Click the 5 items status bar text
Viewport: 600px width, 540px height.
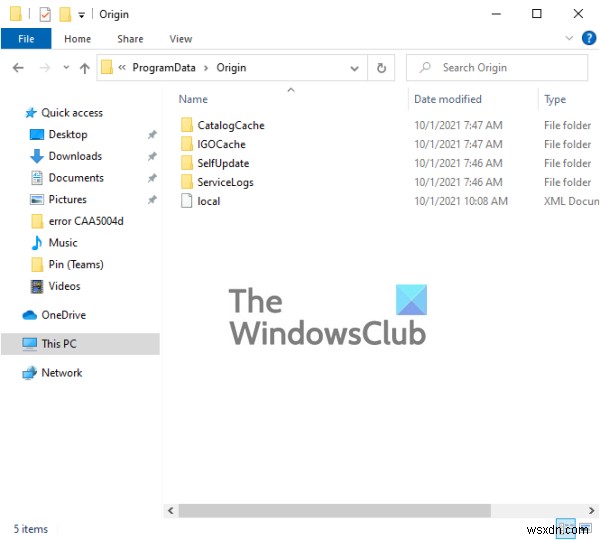tap(31, 529)
